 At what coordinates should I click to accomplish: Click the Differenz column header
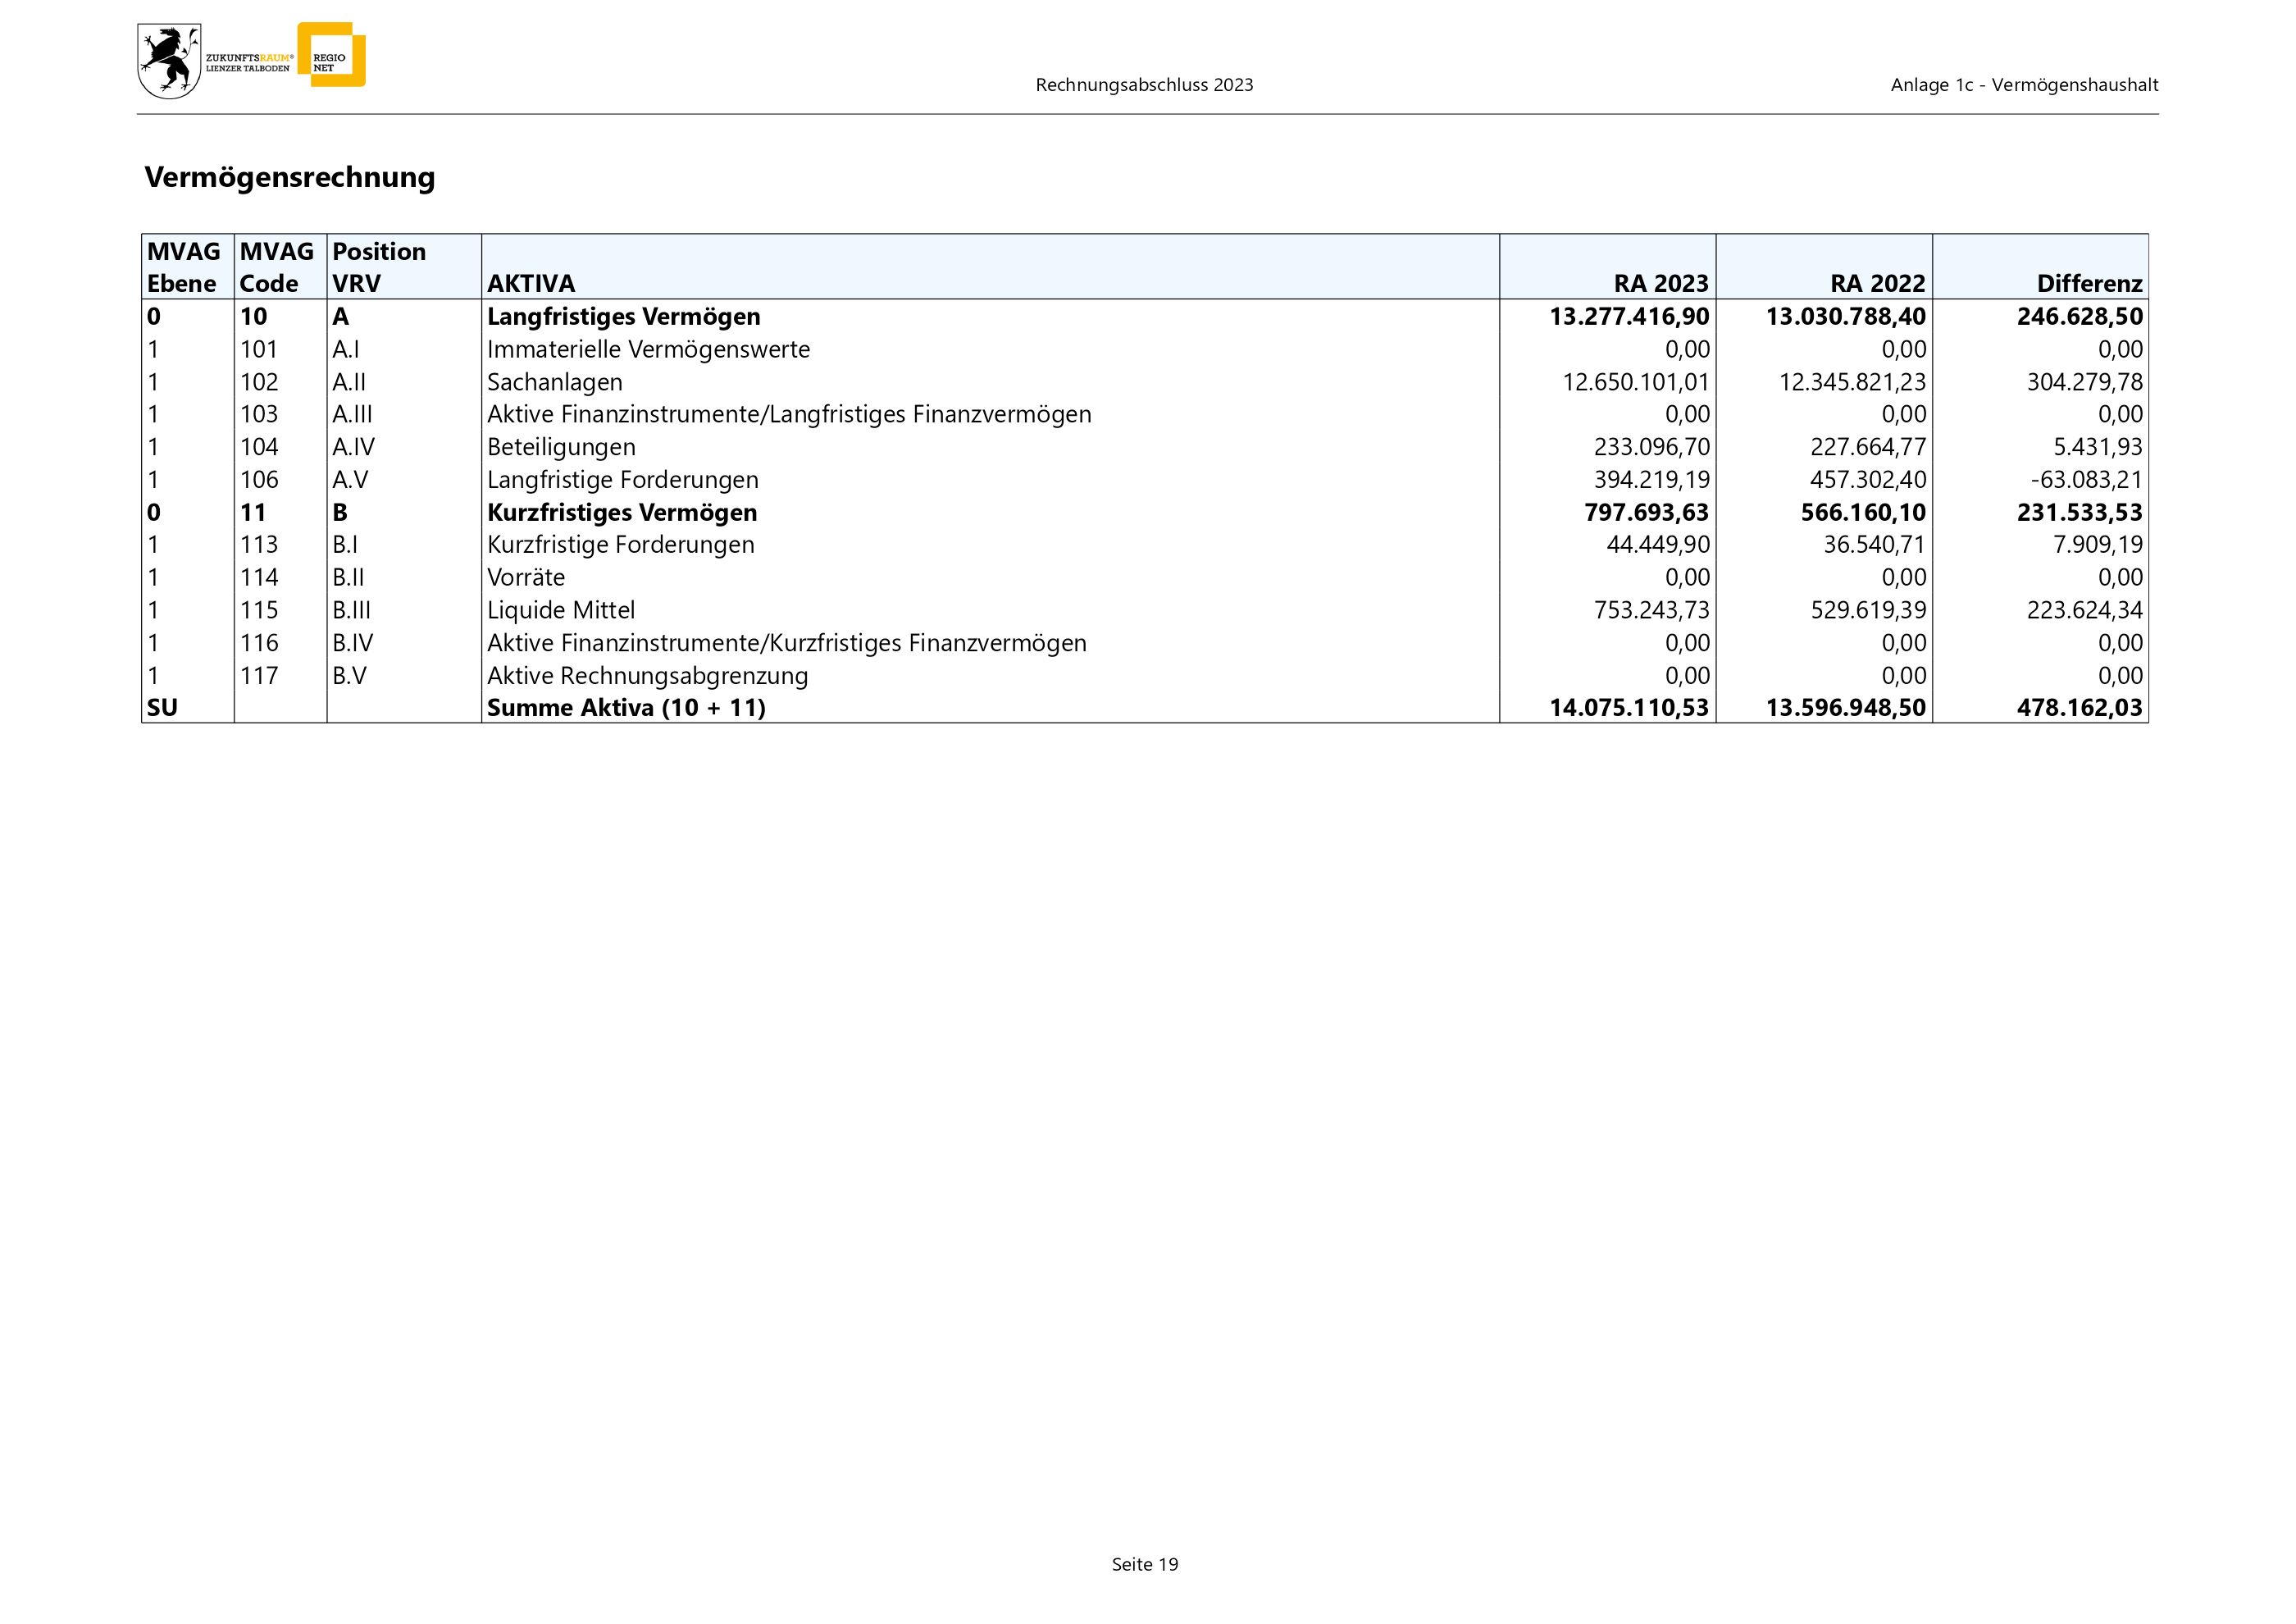click(x=2089, y=284)
